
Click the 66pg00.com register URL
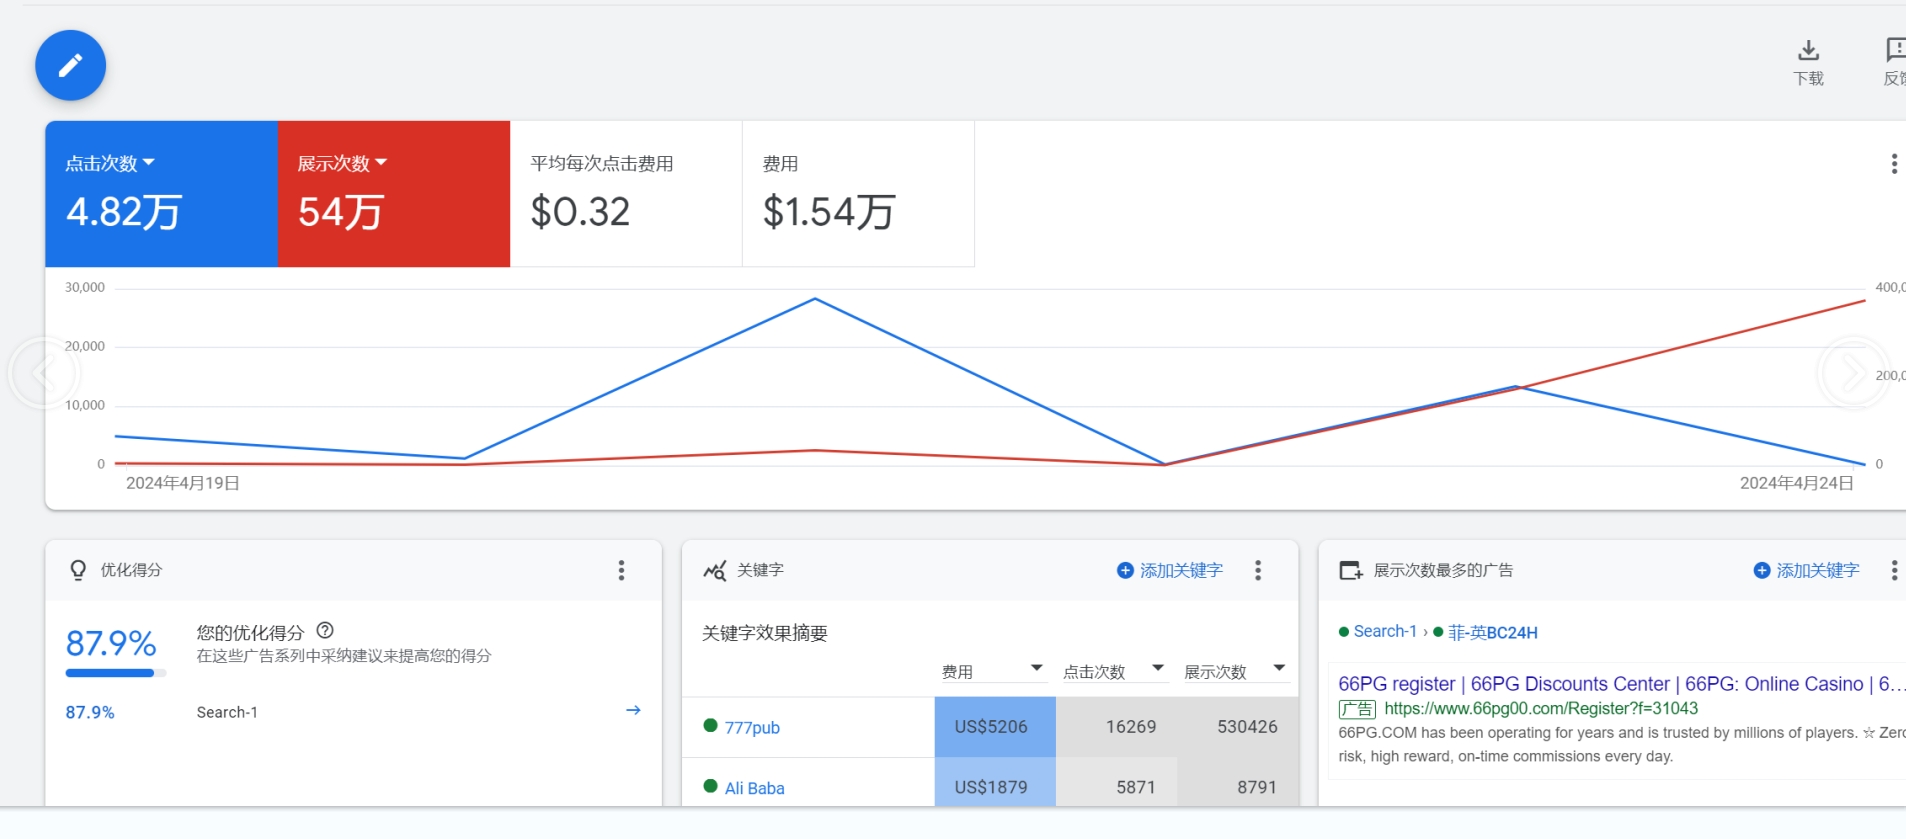pos(1541,708)
